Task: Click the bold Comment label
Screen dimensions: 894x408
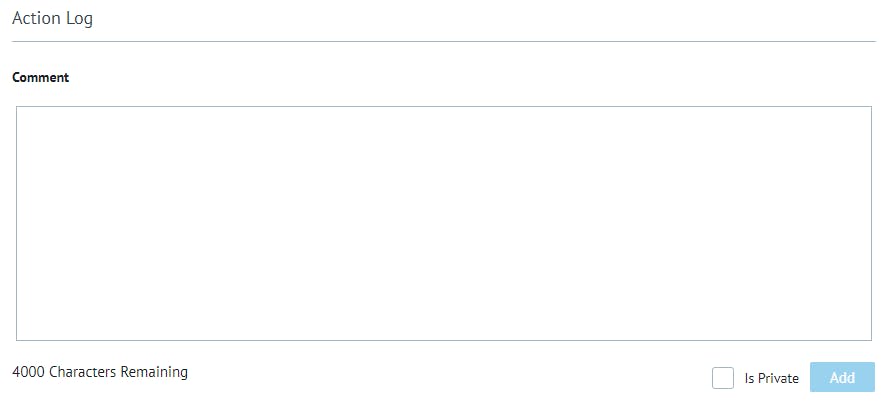Action: pyautogui.click(x=41, y=78)
